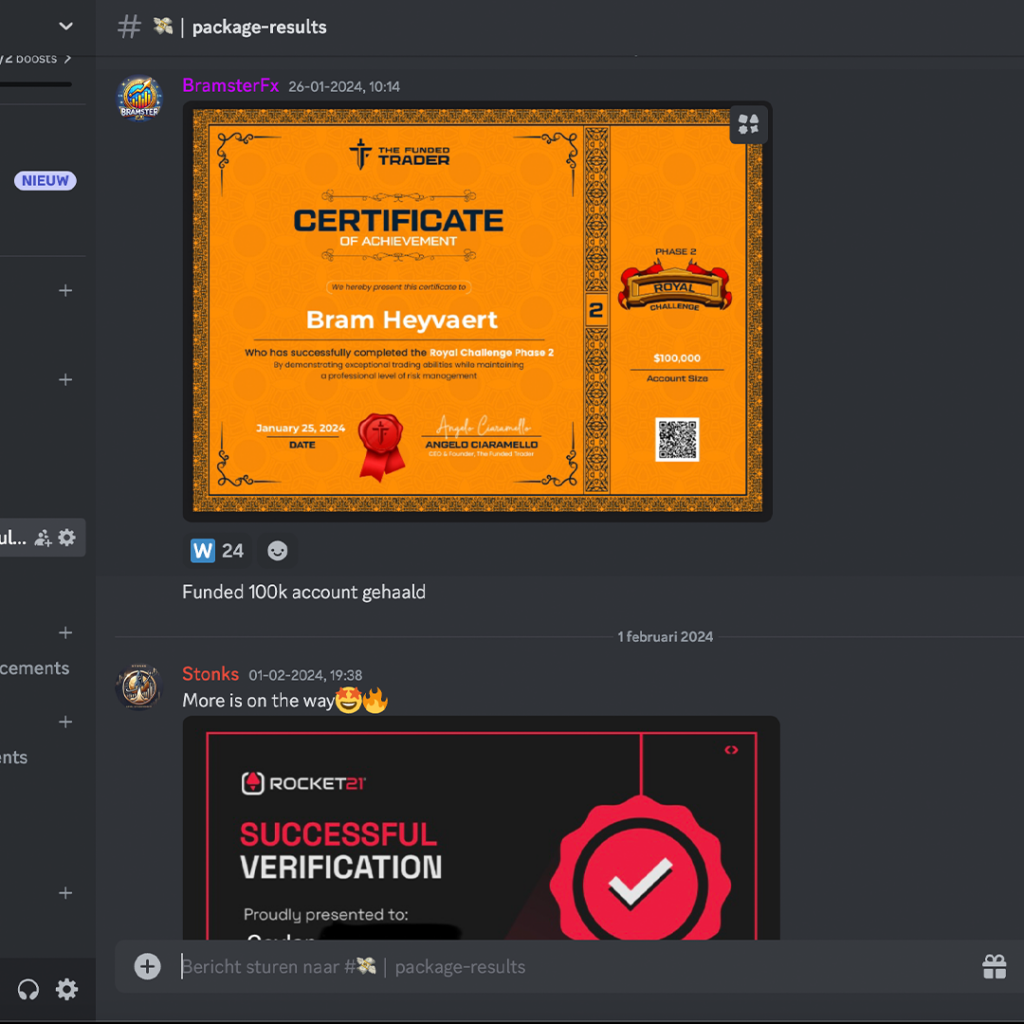Click the invite people icon on selected channel
This screenshot has width=1024, height=1024.
coord(43,537)
